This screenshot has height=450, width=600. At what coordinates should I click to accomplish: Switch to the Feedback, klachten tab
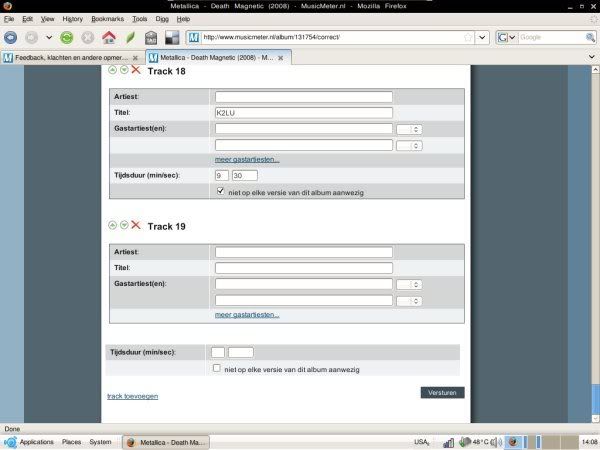[x=72, y=58]
